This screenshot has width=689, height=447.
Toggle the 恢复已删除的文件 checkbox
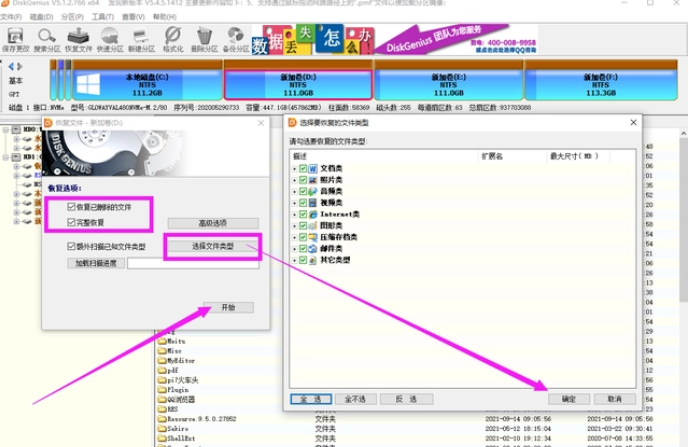[x=70, y=205]
